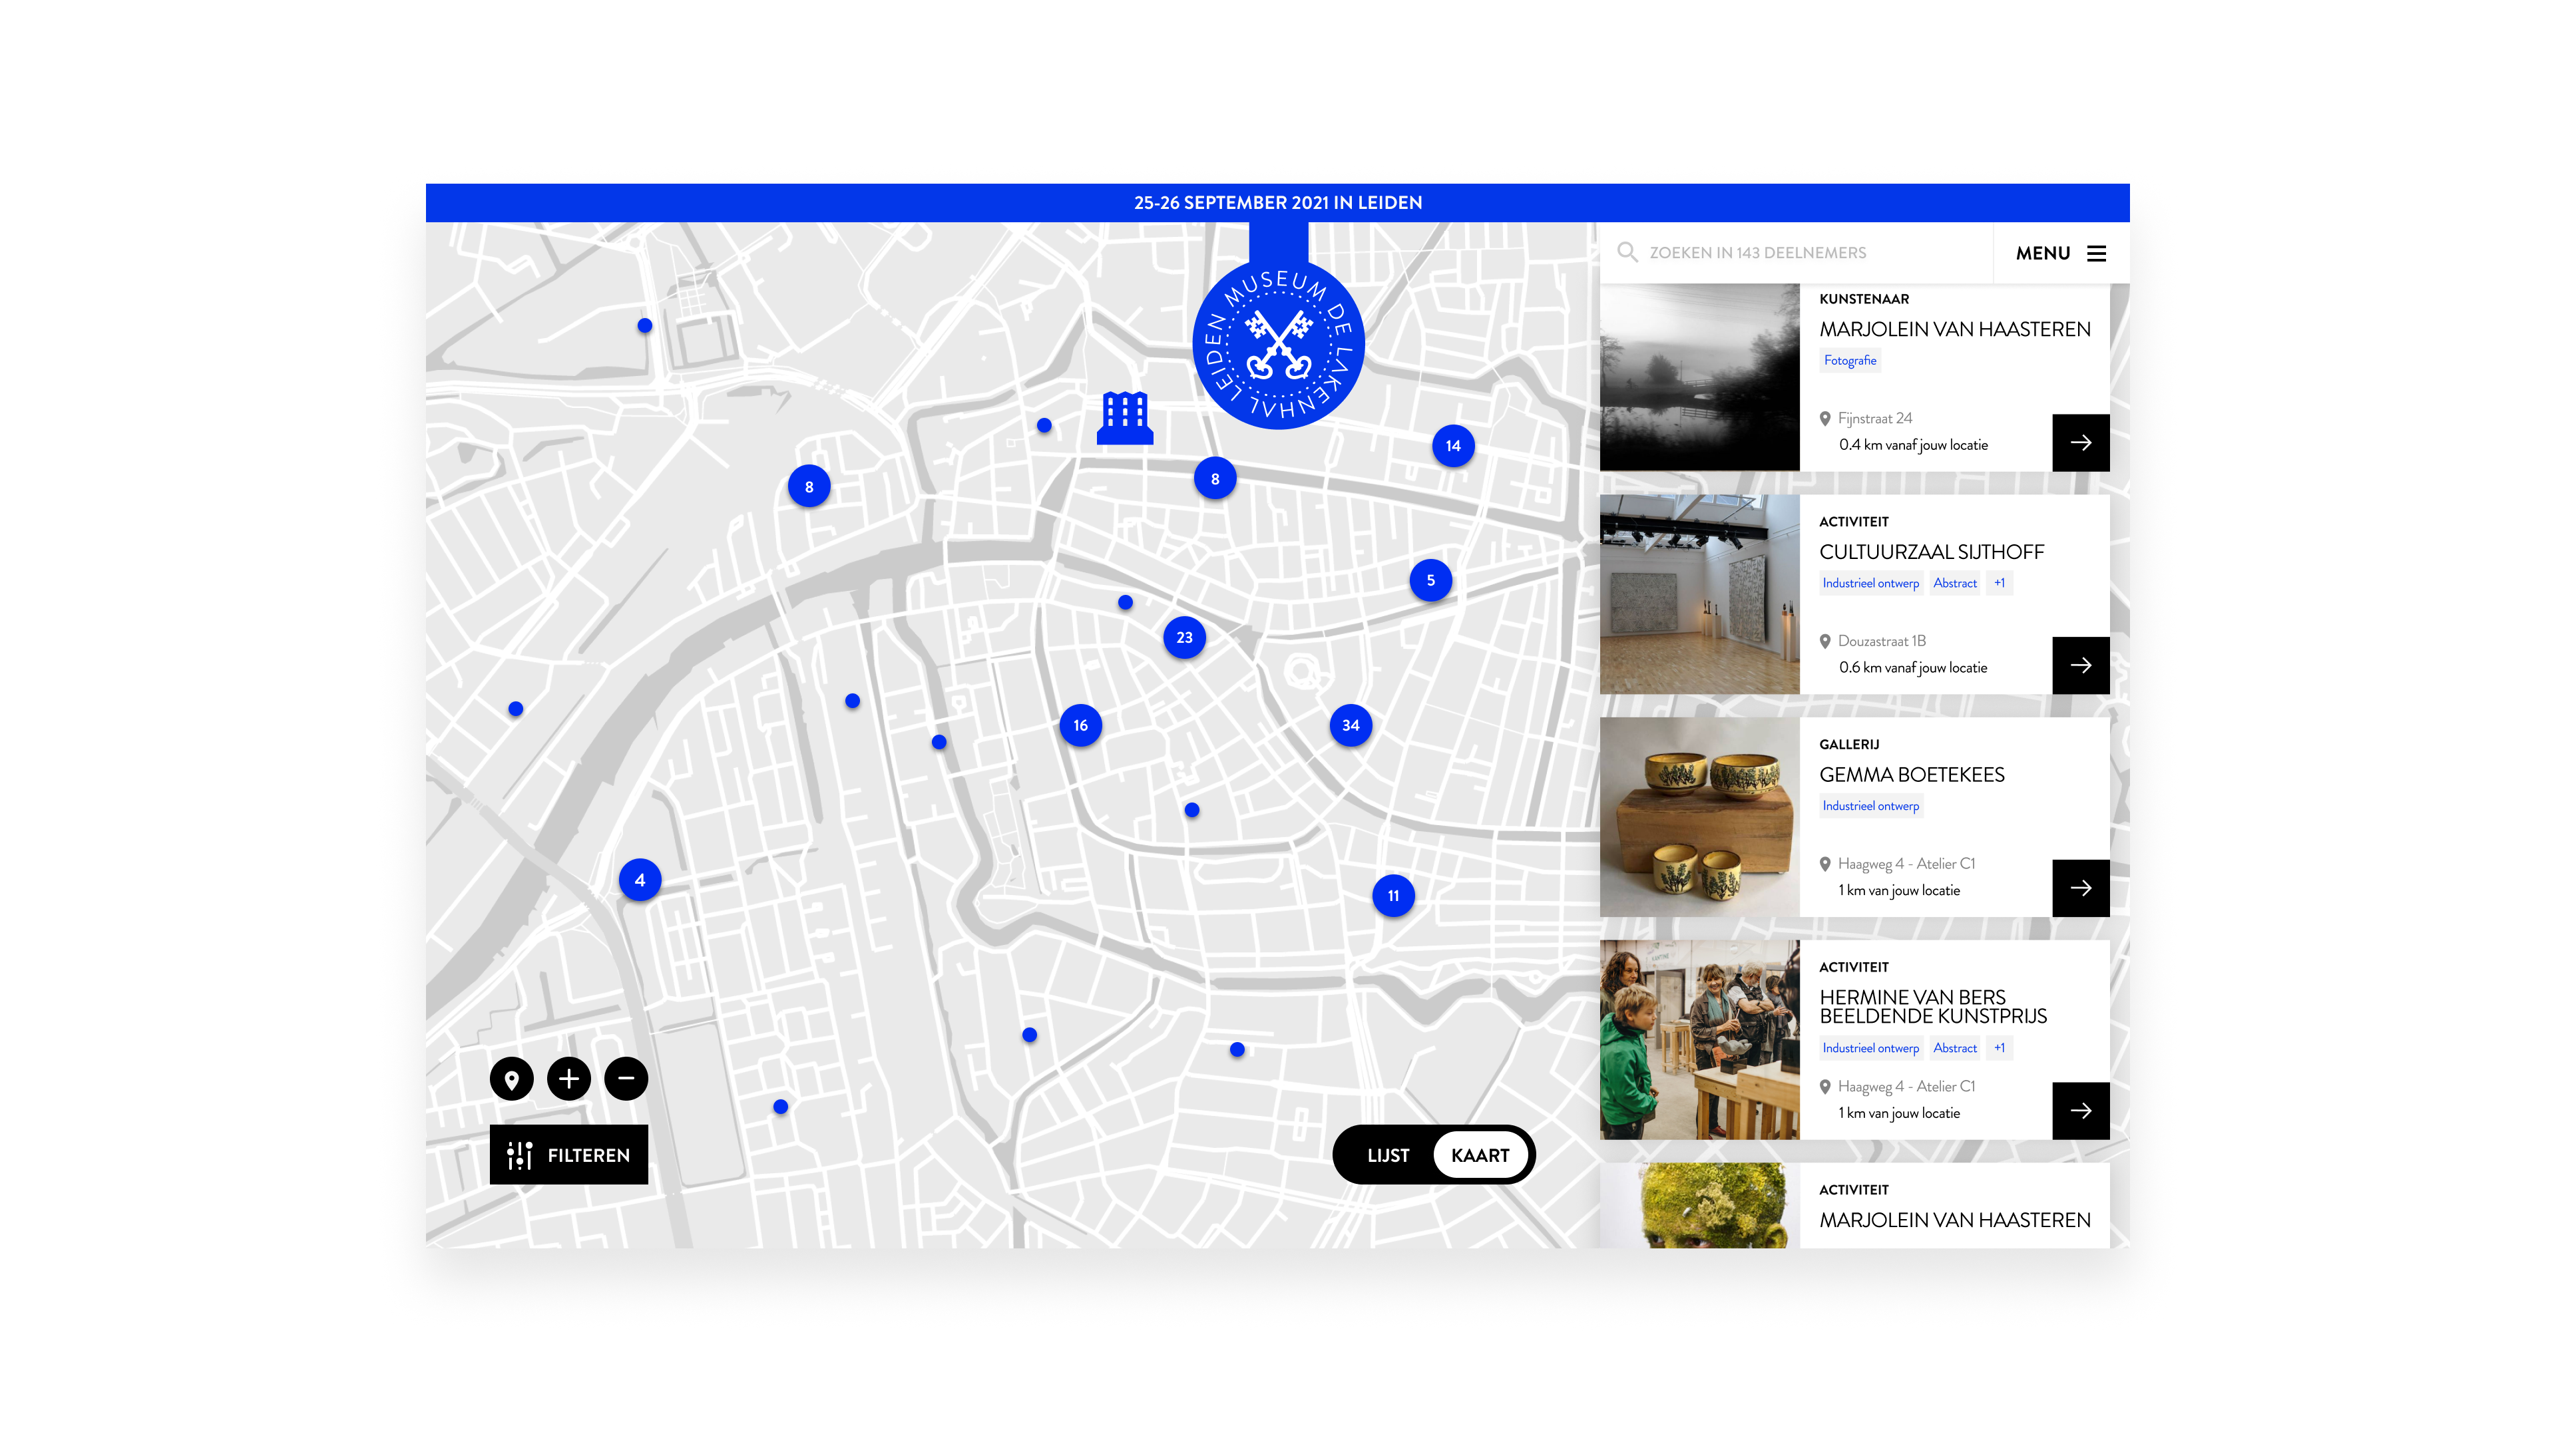2556x1456 pixels.
Task: Click the blue building icon on map
Action: tap(1125, 418)
